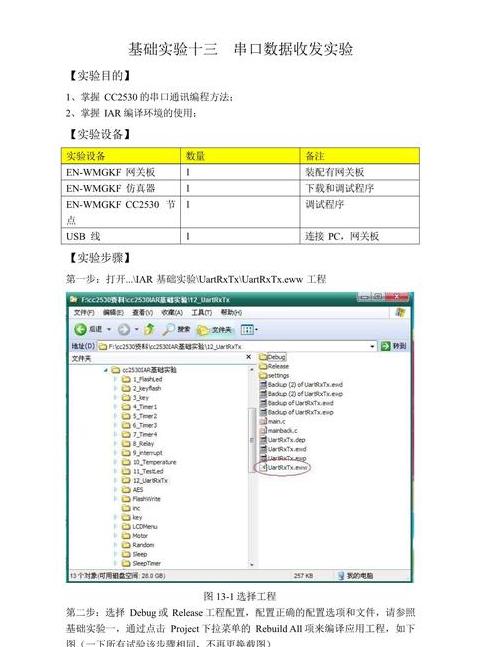Viewport: 480px width, 647px height.
Task: Click the EN-WMGKF 网关板 table cell
Action: click(121, 172)
